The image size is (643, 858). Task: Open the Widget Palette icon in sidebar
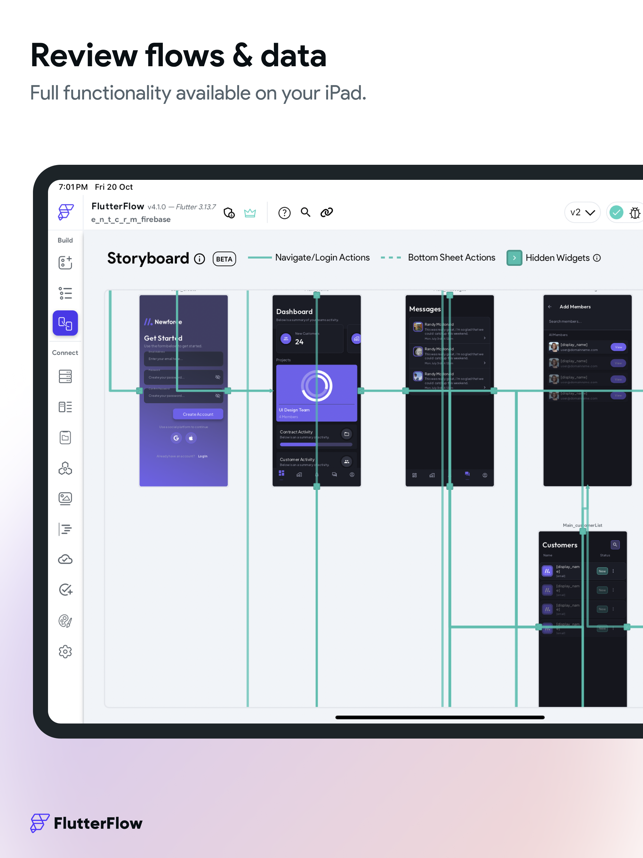tap(65, 263)
